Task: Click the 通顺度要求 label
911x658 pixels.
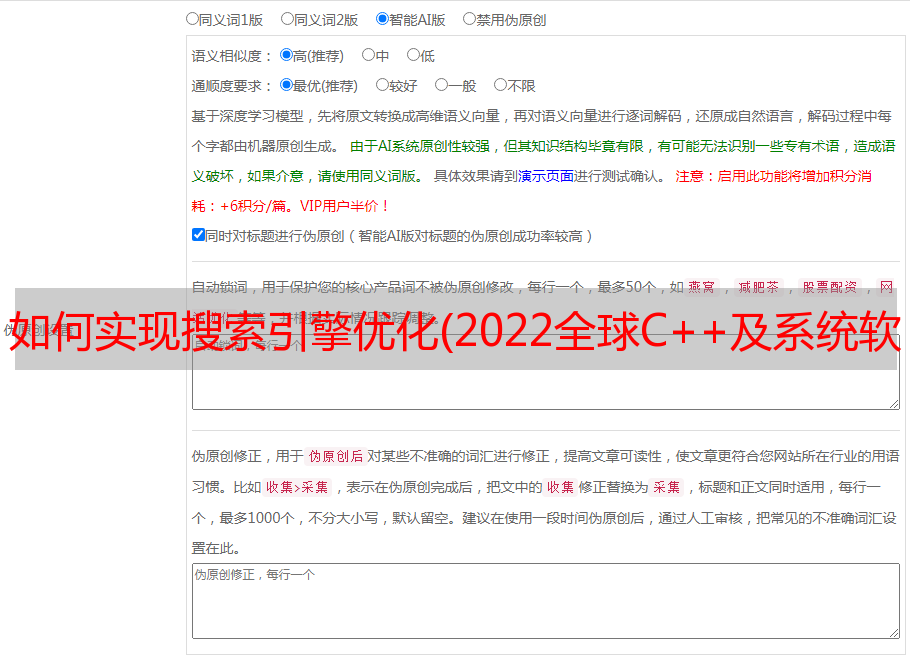Action: pos(231,86)
